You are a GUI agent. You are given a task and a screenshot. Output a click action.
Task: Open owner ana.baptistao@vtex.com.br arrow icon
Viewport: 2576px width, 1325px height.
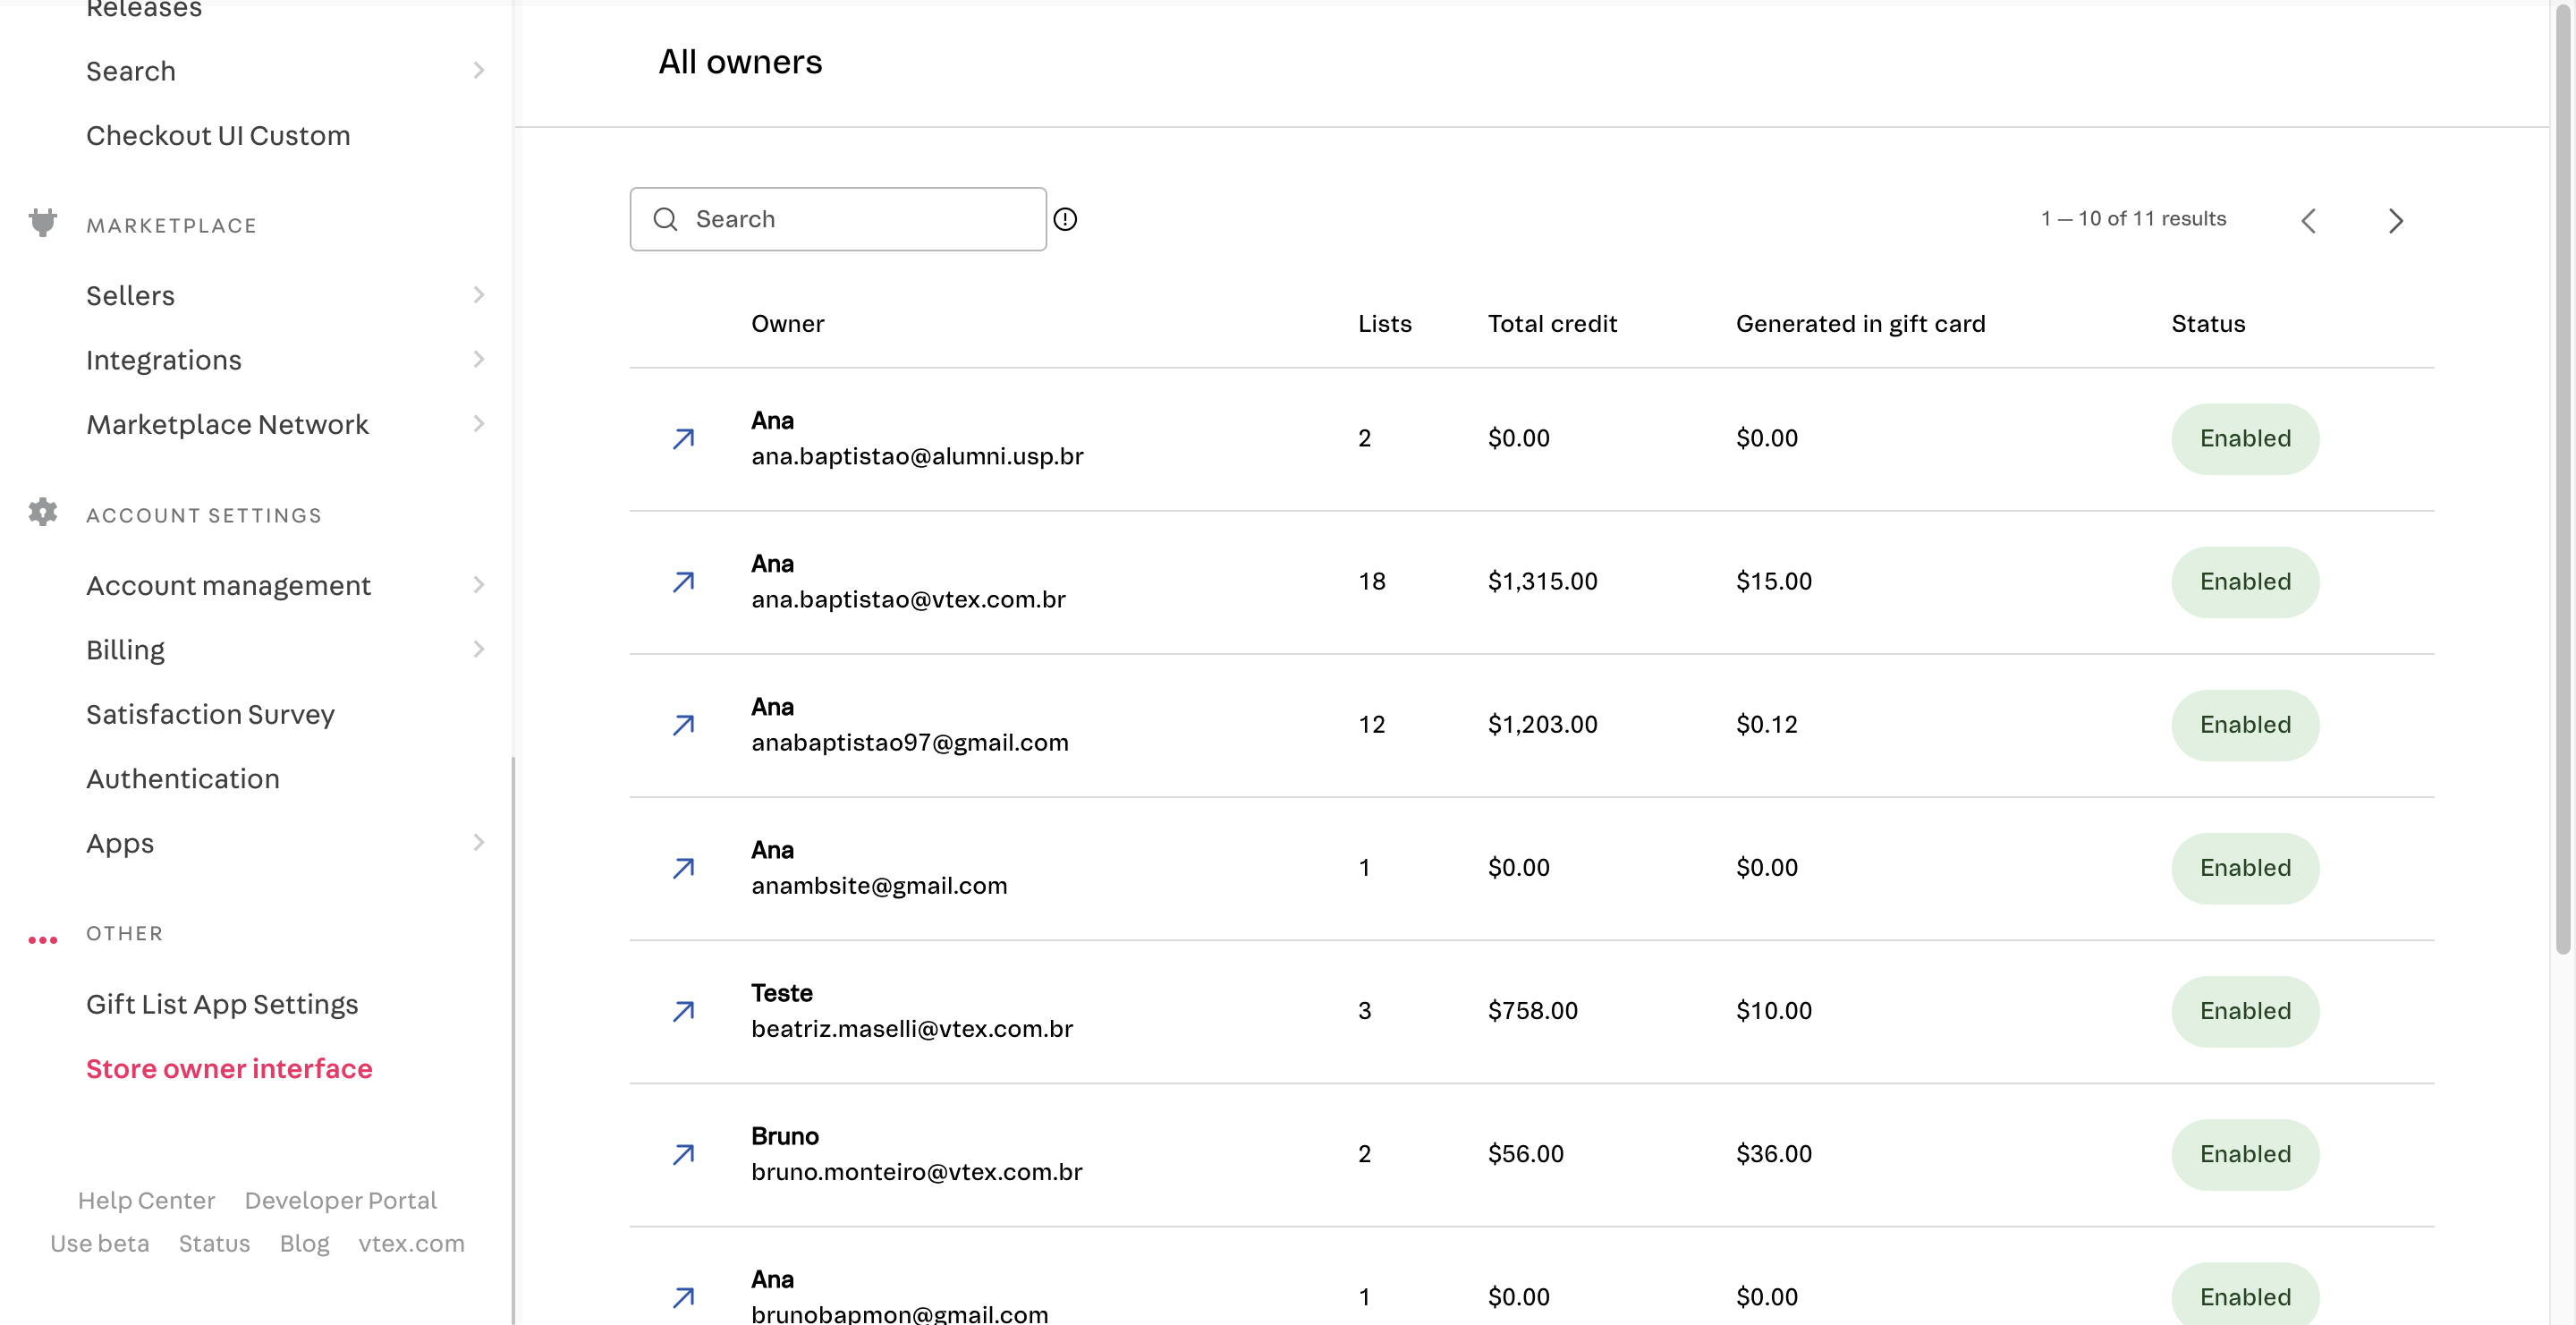point(684,582)
